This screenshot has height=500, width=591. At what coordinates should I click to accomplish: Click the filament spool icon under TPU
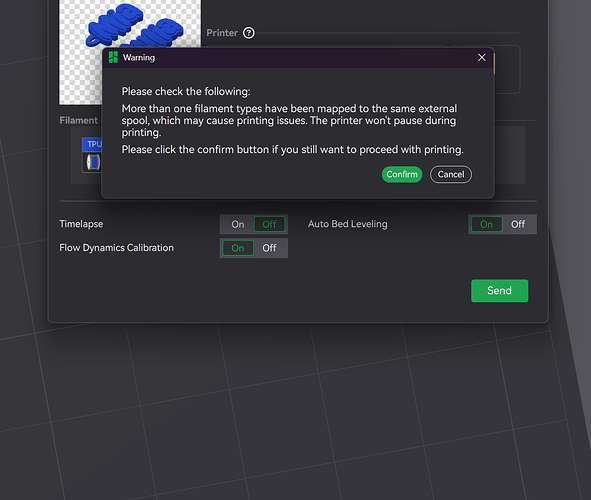[92, 162]
